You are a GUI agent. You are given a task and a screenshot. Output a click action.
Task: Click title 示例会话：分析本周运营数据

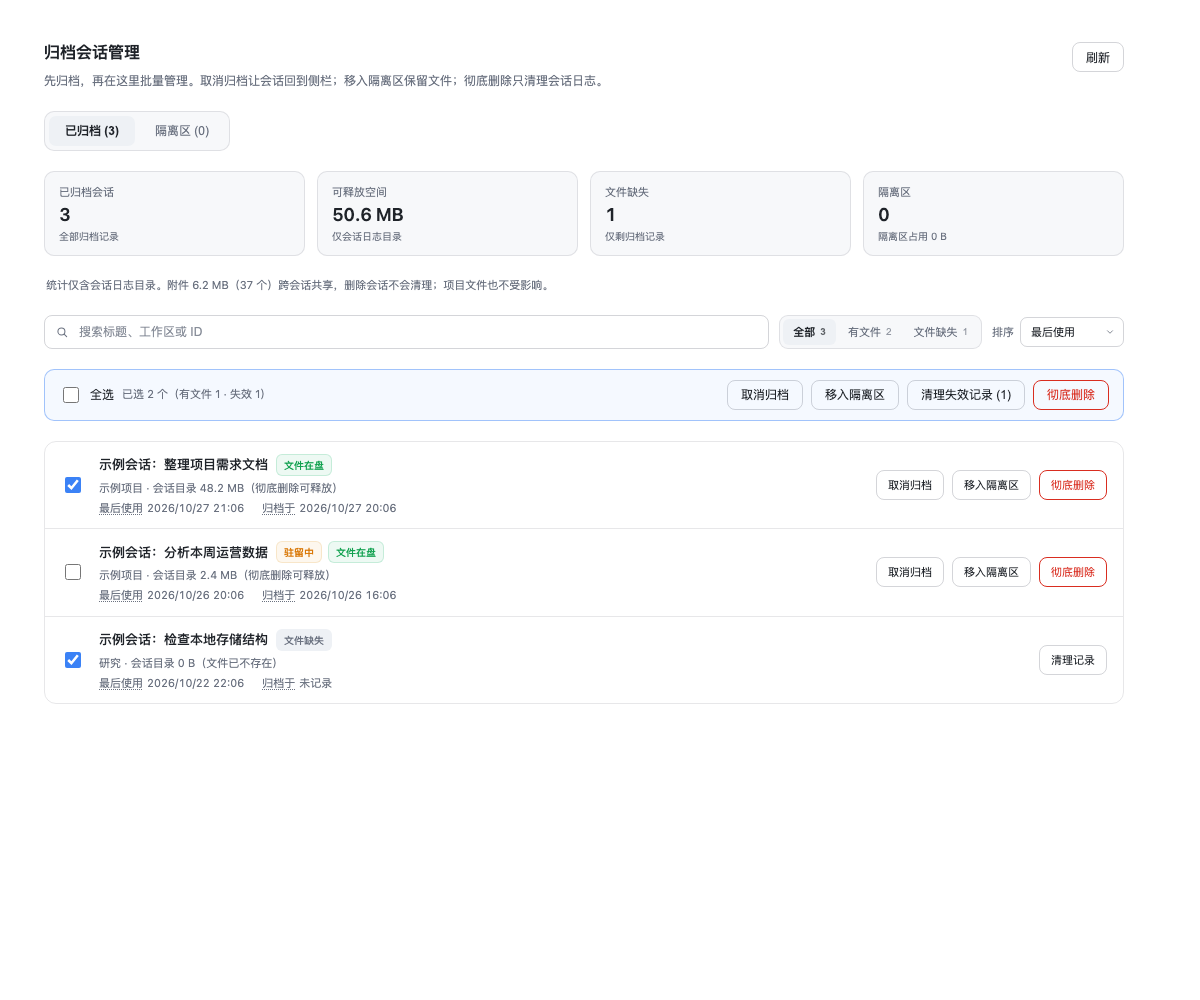(183, 552)
